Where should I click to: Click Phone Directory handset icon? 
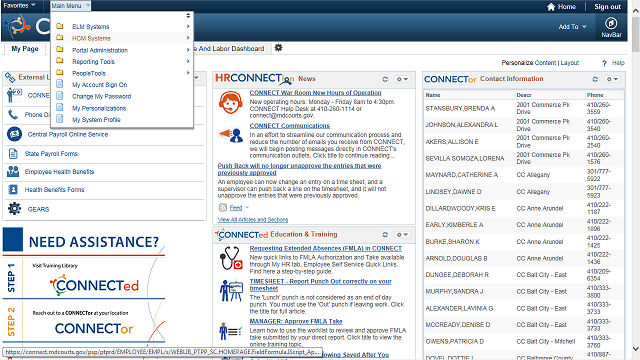[13, 115]
